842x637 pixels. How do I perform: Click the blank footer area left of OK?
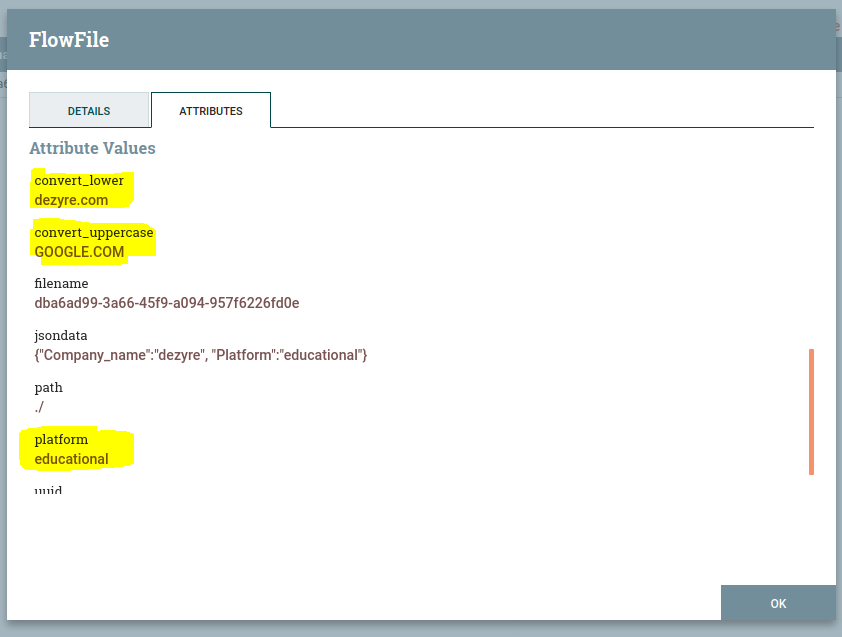tap(360, 602)
